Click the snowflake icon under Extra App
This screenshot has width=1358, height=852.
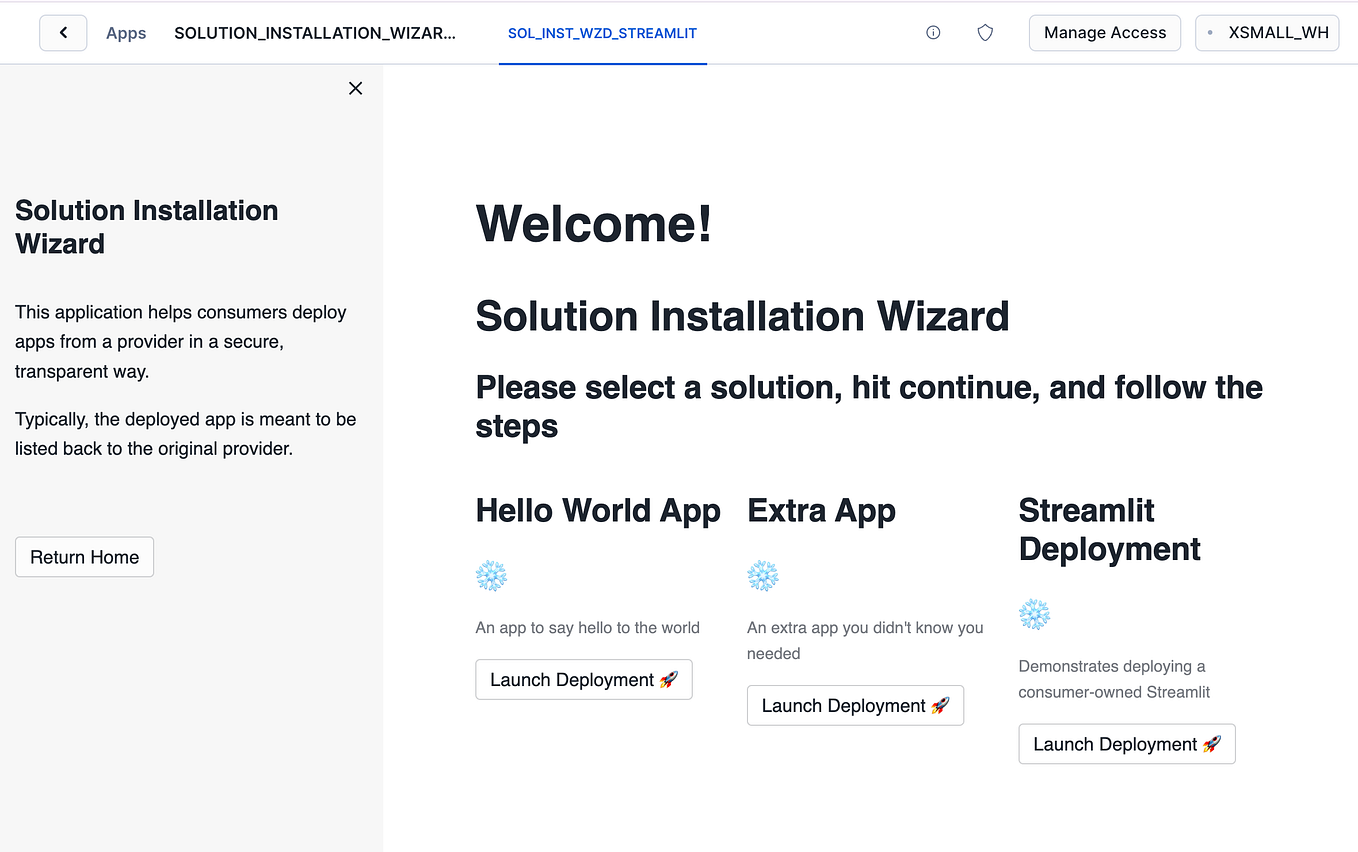(763, 575)
